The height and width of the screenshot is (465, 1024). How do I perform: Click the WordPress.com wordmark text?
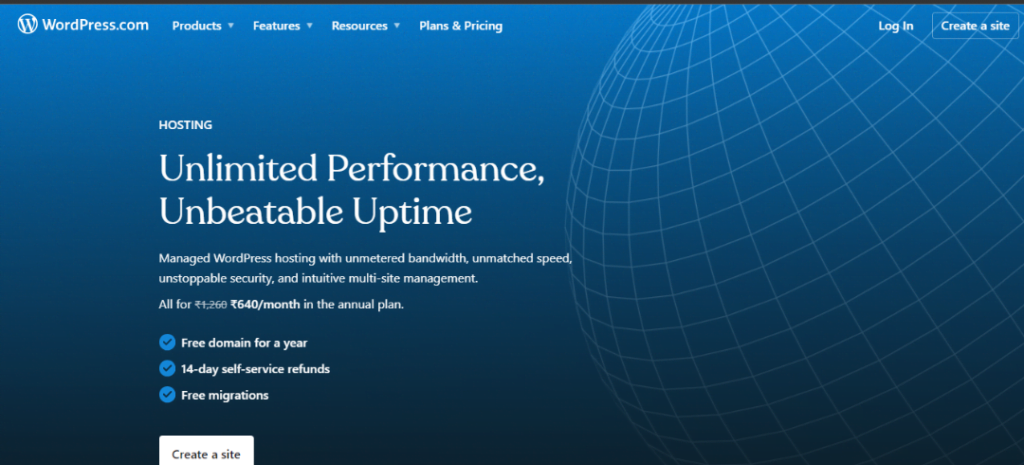point(95,25)
